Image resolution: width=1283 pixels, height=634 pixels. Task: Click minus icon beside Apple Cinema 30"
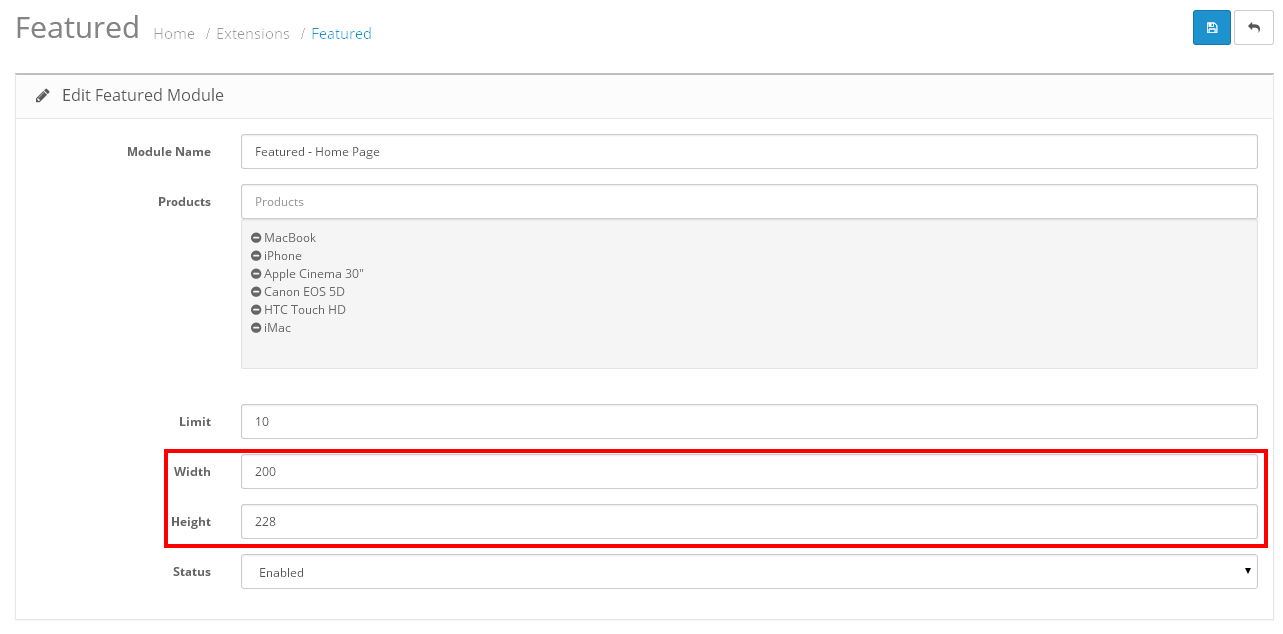click(256, 274)
